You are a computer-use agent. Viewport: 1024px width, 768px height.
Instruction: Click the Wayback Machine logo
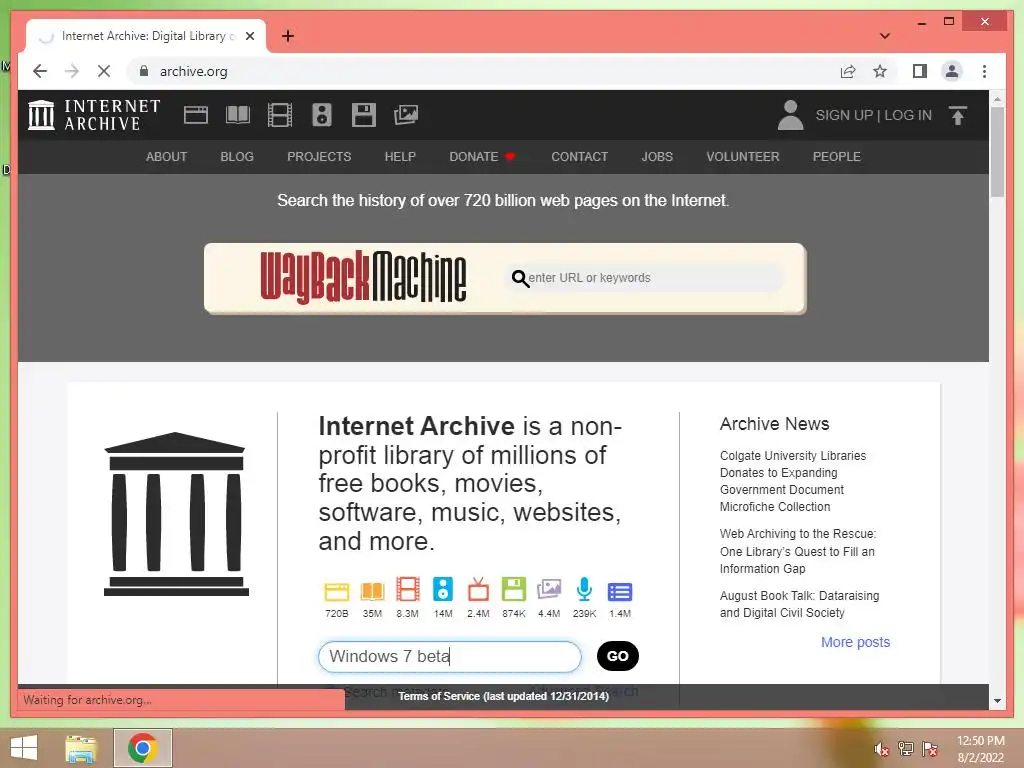click(363, 278)
